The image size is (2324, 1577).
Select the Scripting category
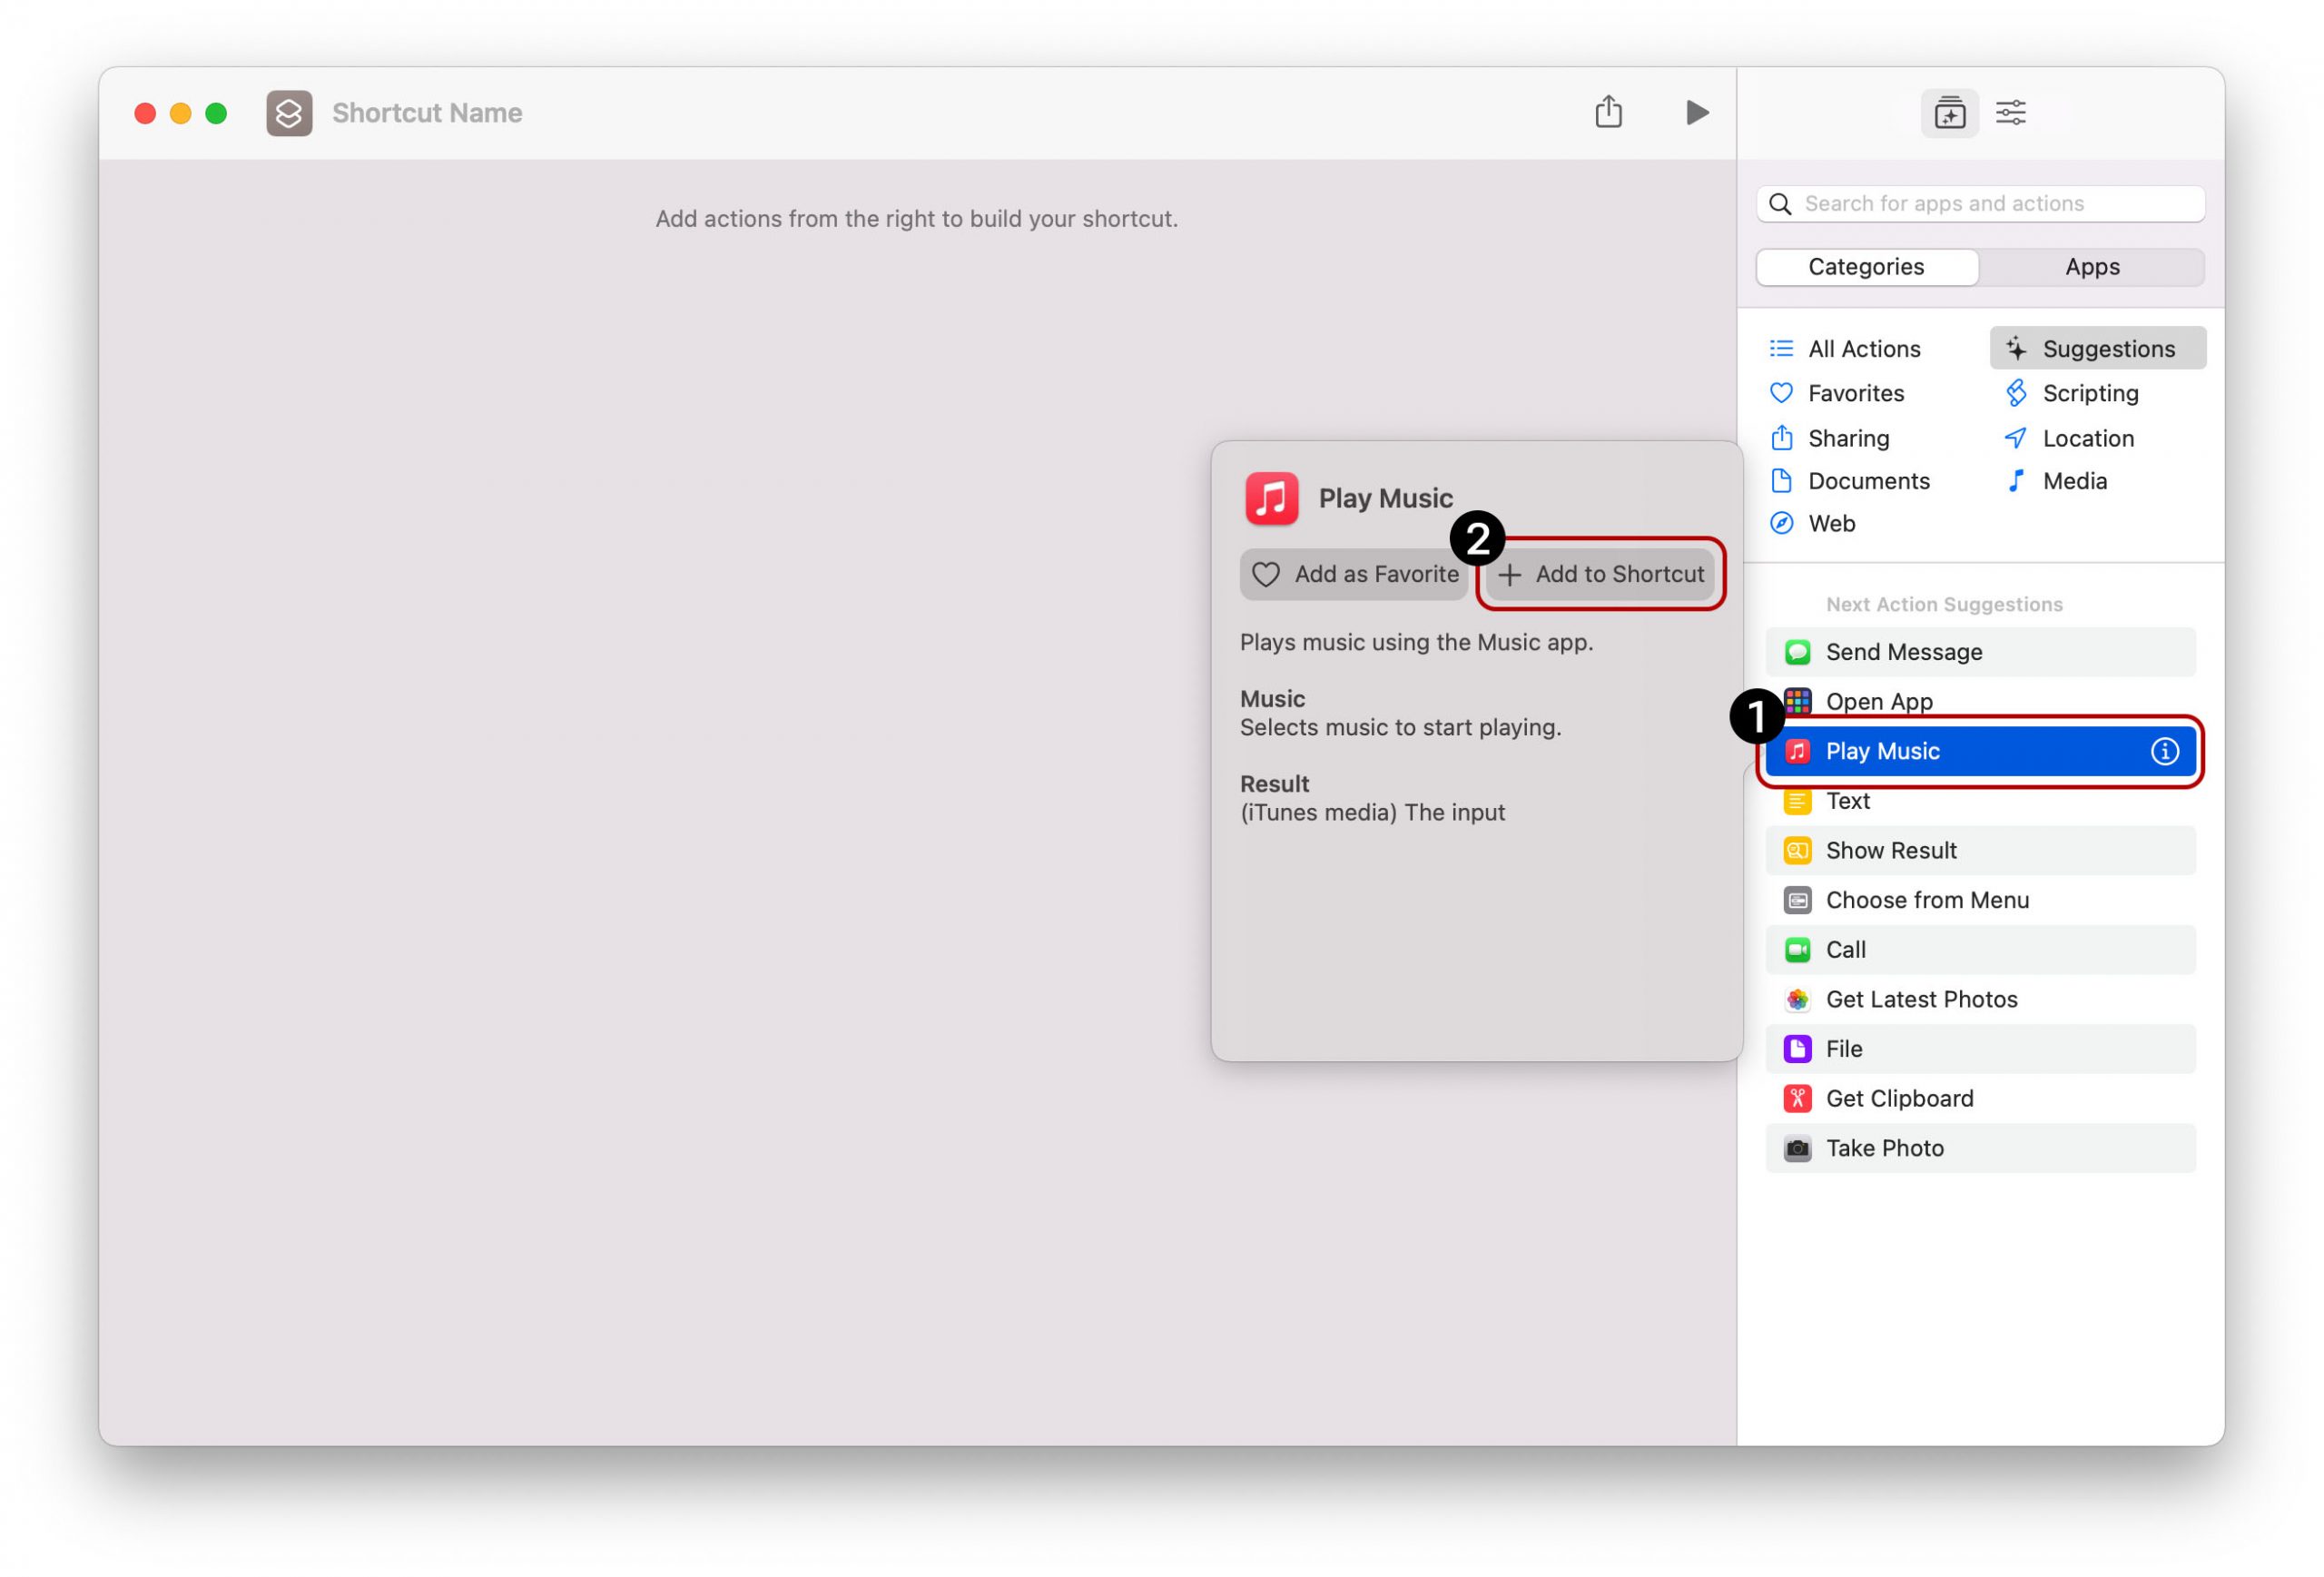pyautogui.click(x=2089, y=393)
